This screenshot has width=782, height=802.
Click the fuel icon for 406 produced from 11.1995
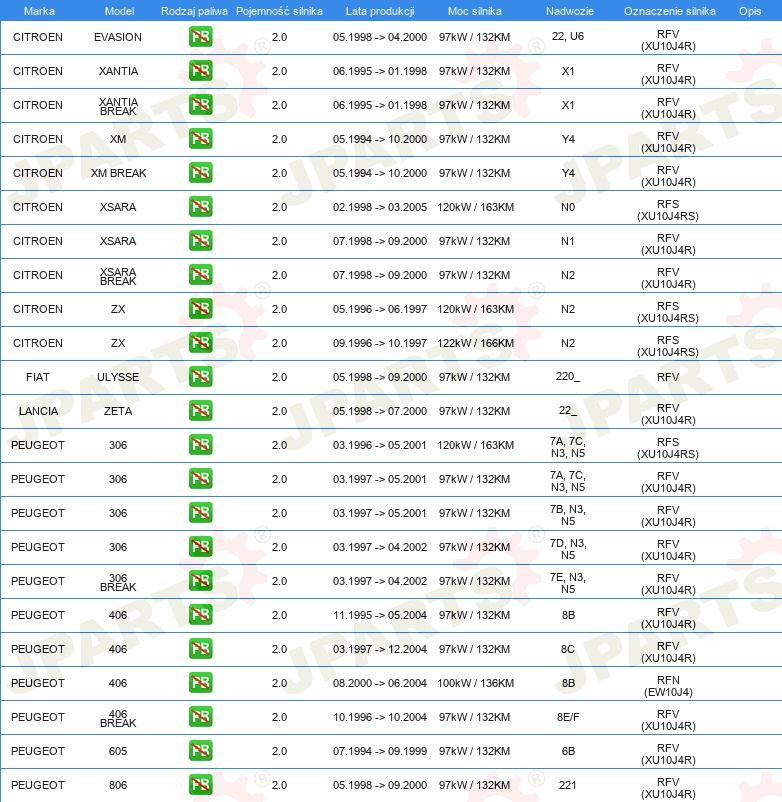coord(200,615)
